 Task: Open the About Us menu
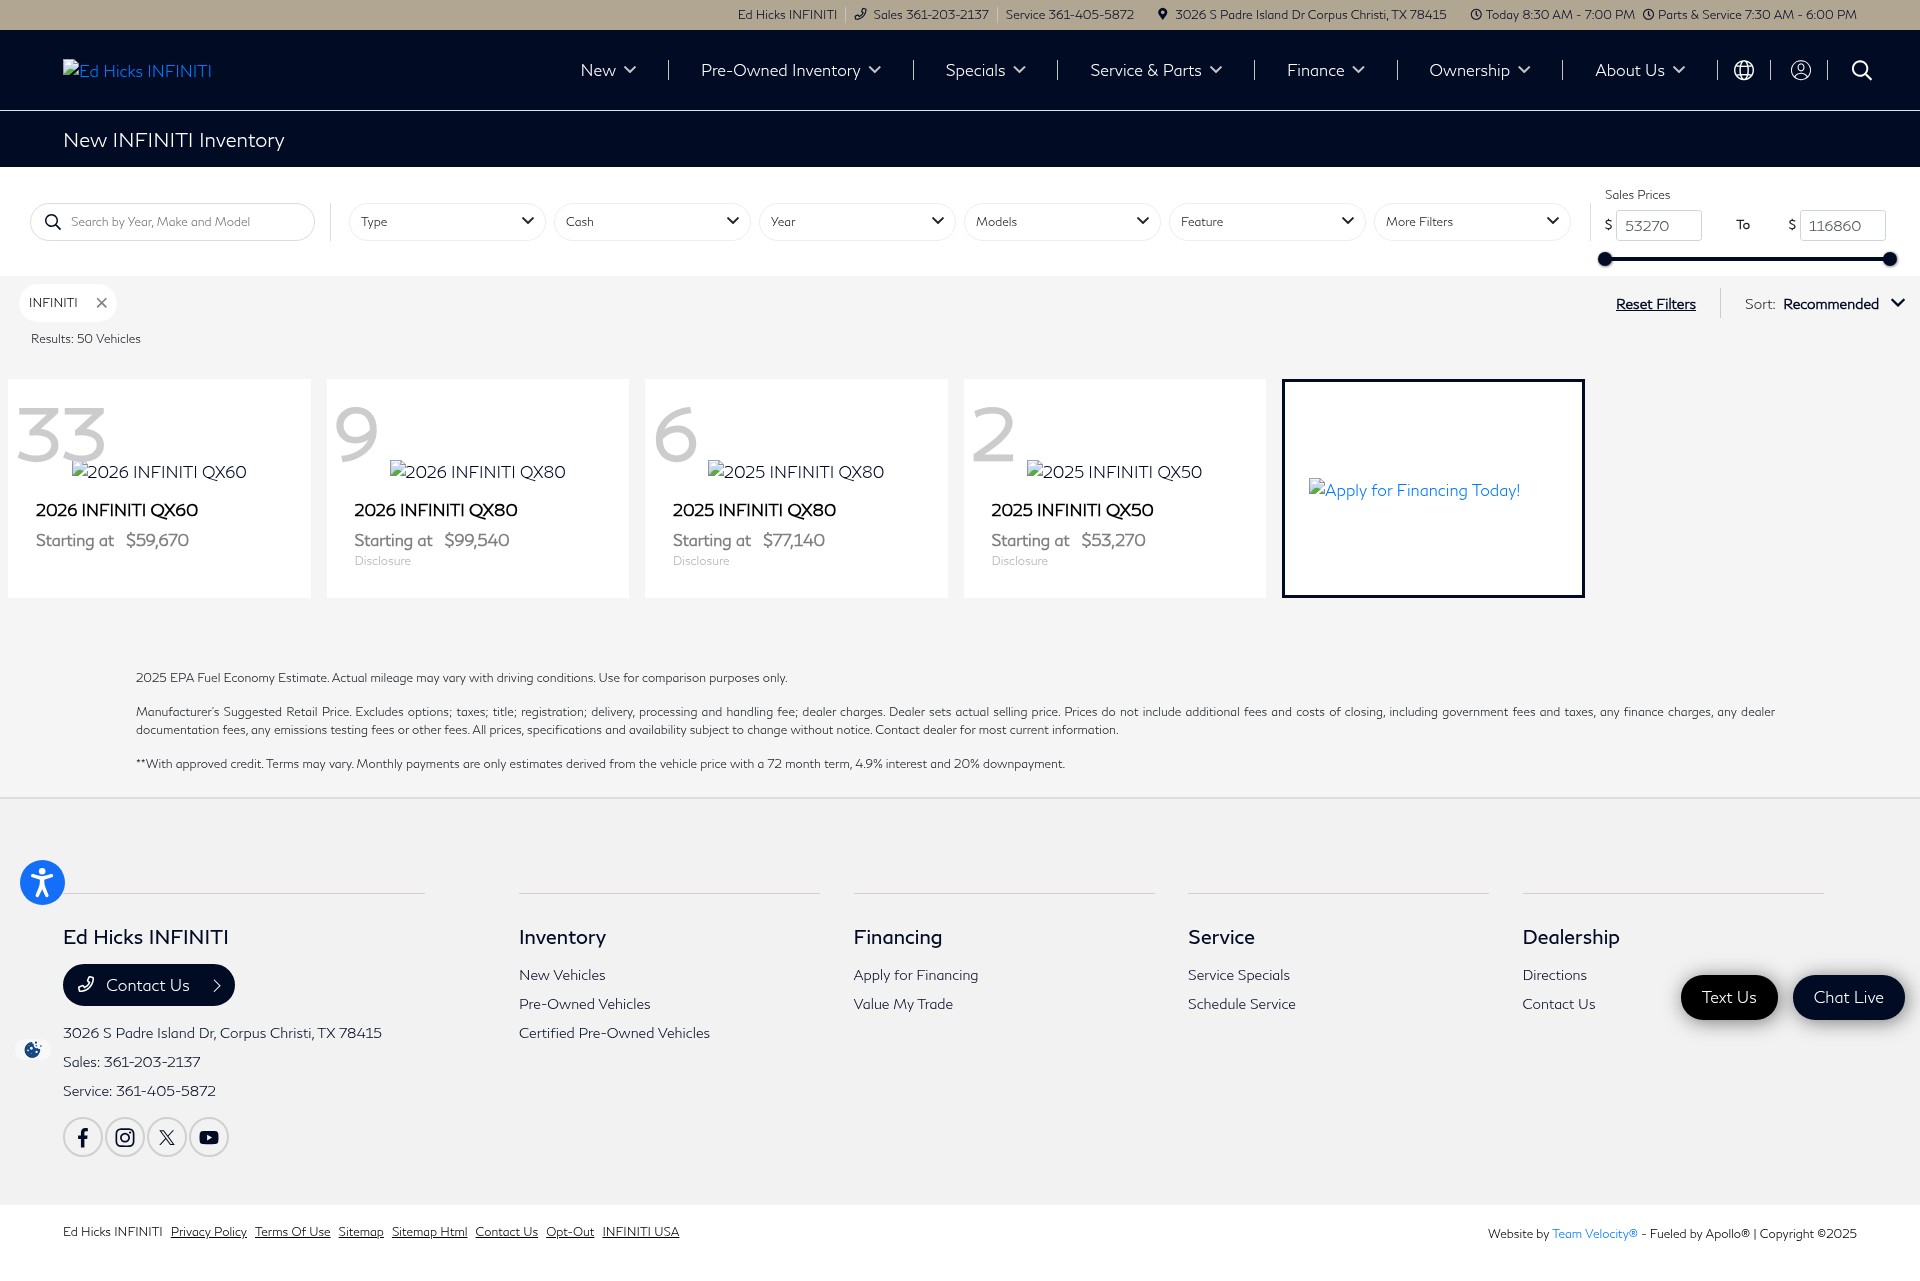click(x=1640, y=70)
